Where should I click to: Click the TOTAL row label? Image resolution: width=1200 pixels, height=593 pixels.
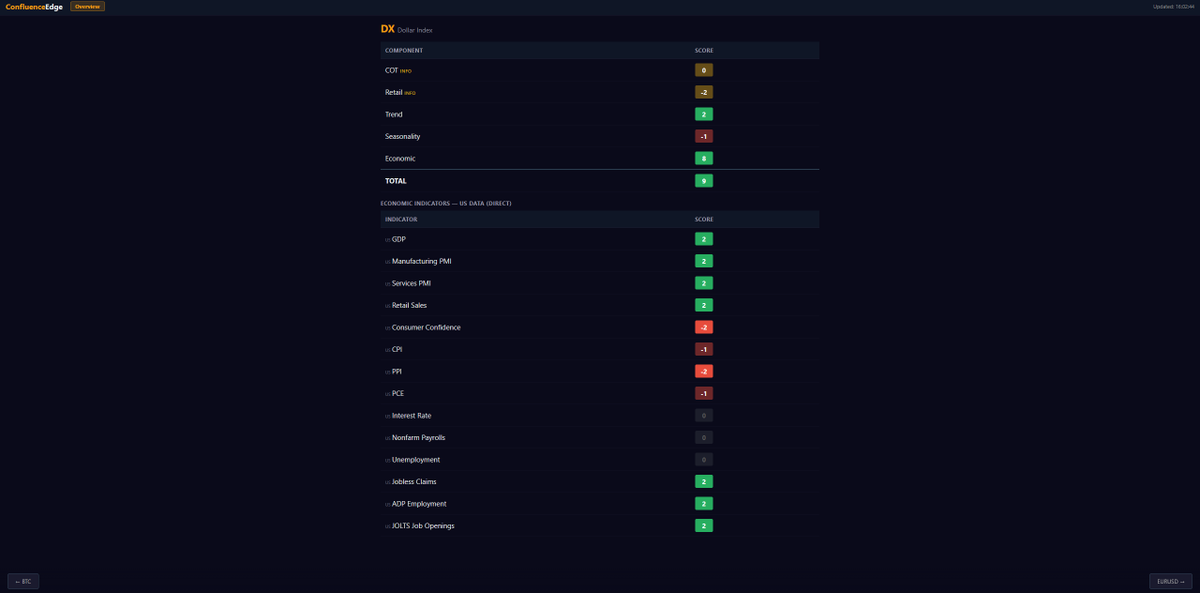396,181
